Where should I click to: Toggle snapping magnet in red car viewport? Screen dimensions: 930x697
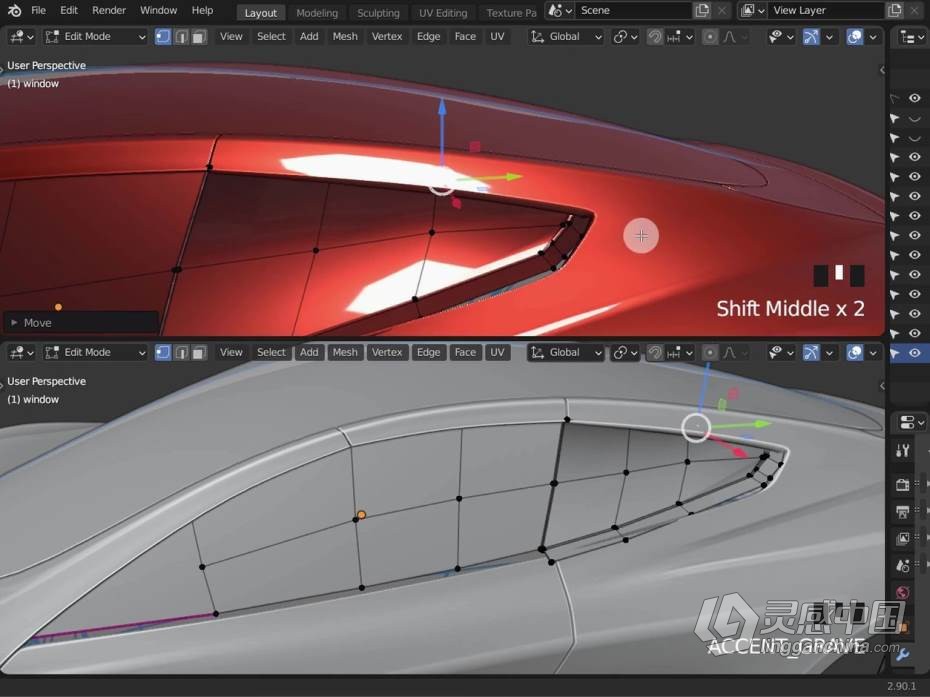coord(655,37)
